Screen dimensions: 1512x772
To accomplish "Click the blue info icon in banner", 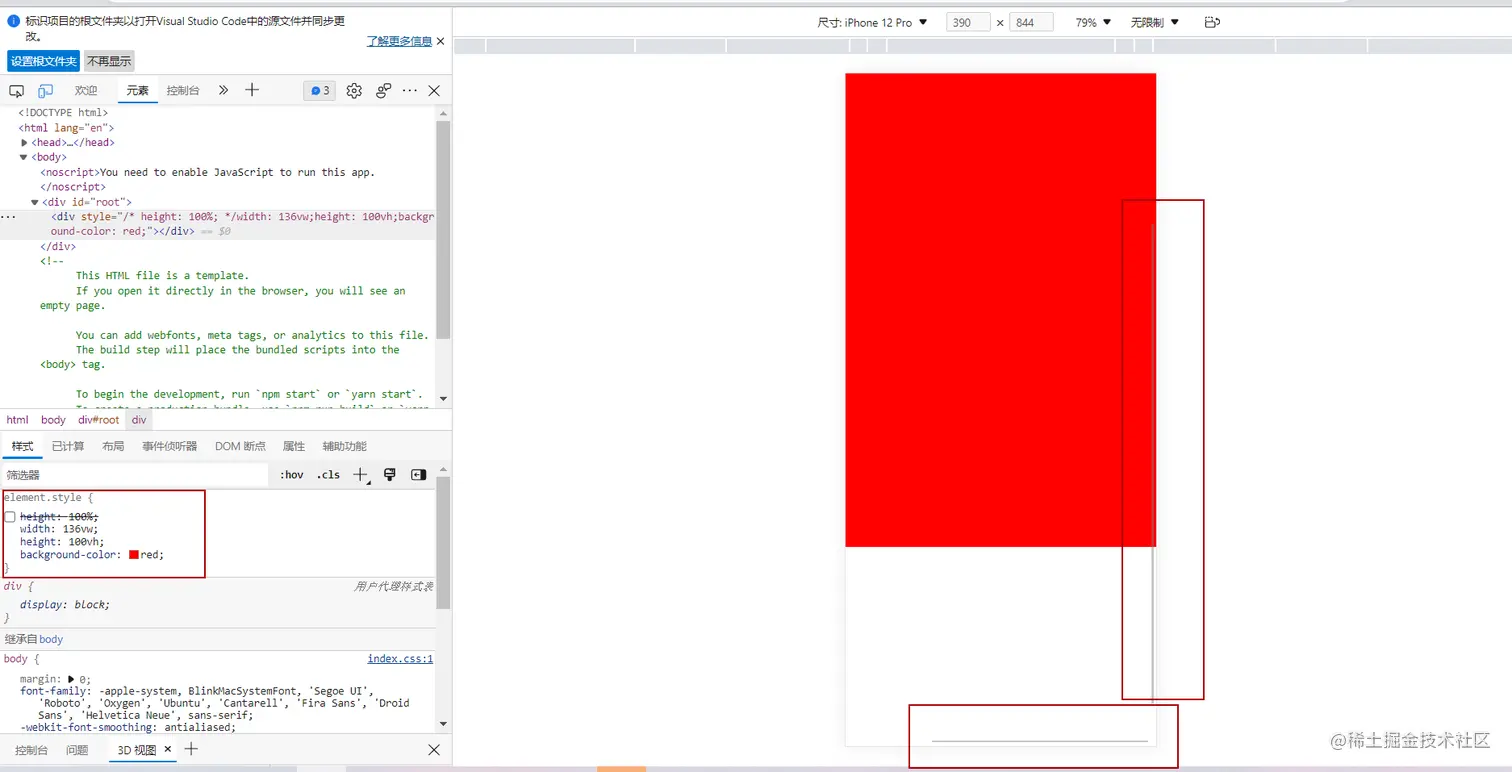I will [14, 20].
